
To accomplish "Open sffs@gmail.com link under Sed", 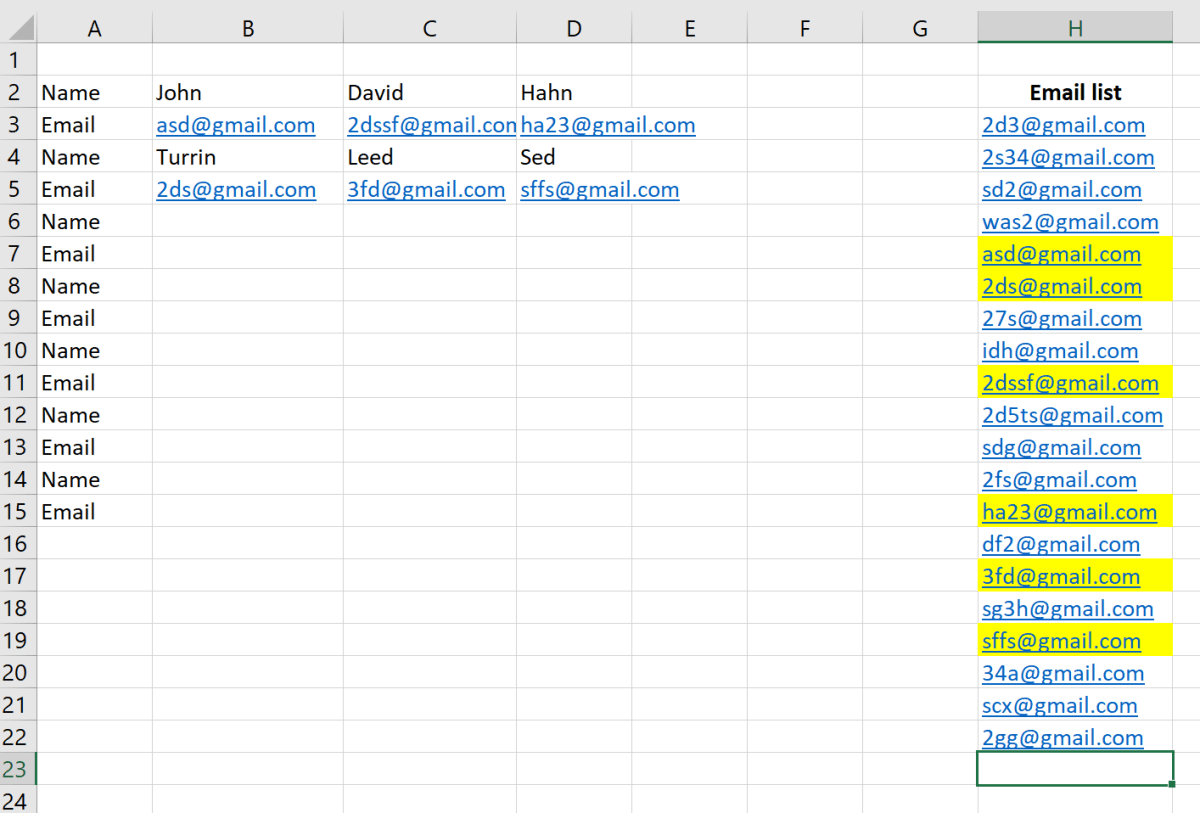I will click(x=600, y=189).
